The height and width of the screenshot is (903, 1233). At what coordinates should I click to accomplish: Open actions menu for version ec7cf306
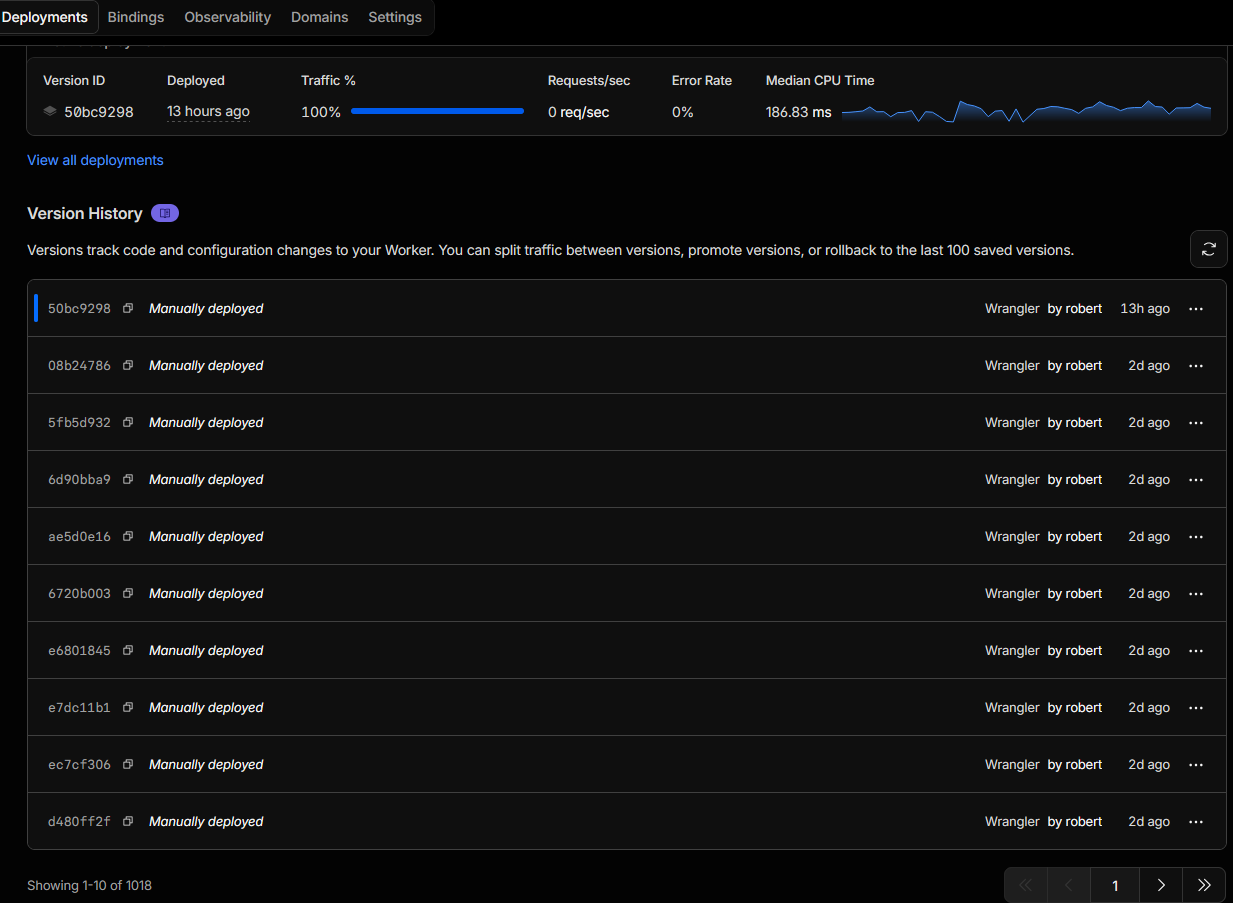point(1196,765)
